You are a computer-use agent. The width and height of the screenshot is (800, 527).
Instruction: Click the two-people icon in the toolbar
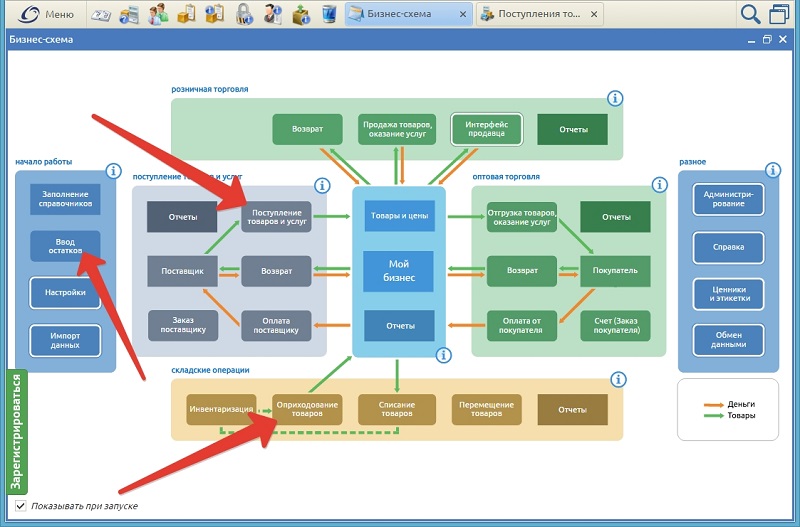158,14
